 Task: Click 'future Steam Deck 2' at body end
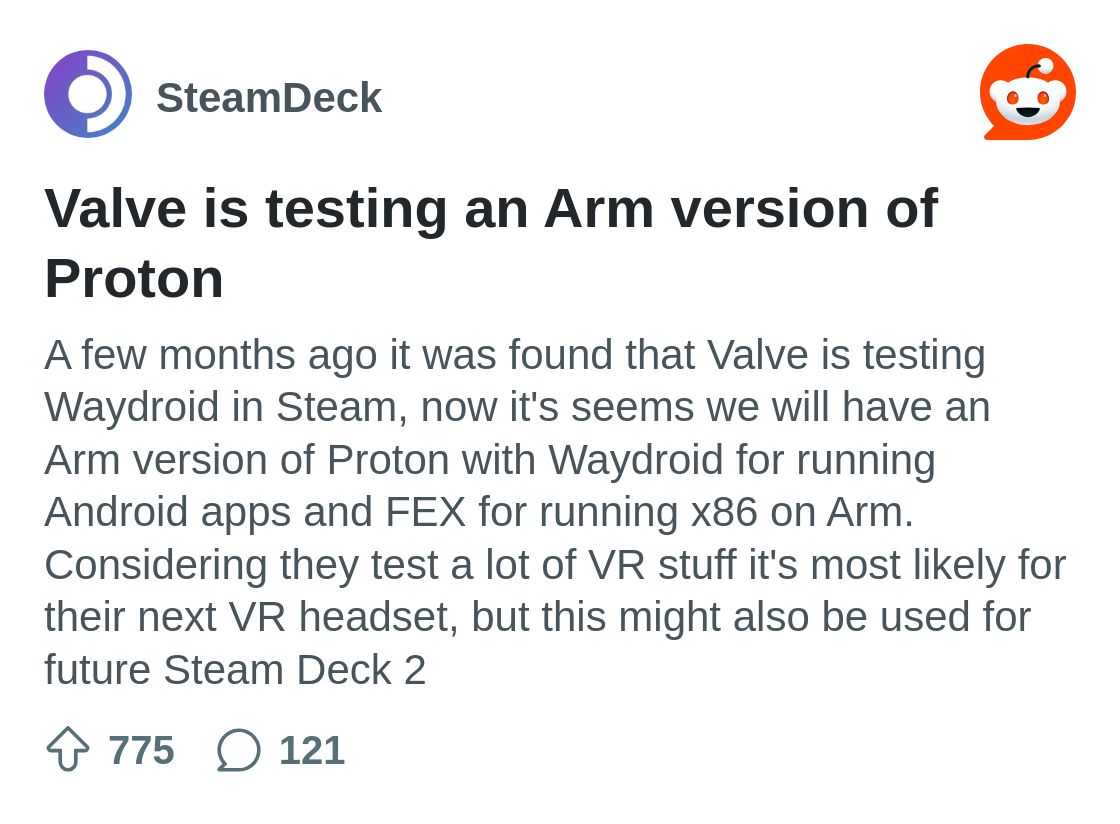click(x=235, y=669)
